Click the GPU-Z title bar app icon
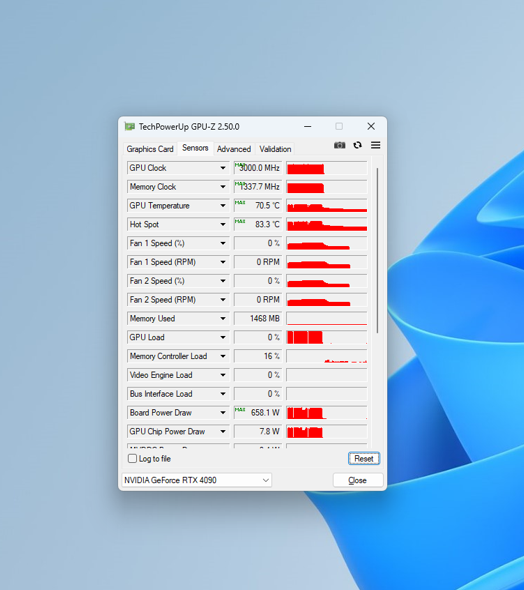Screen dimensions: 524x590 [x=130, y=126]
